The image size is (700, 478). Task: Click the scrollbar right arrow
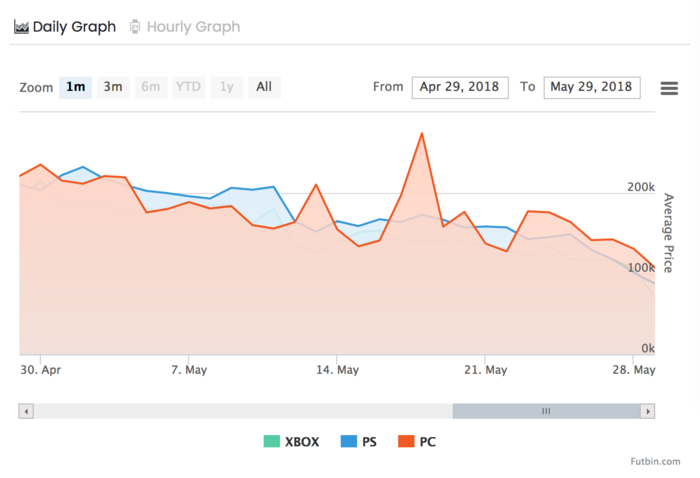(x=648, y=411)
